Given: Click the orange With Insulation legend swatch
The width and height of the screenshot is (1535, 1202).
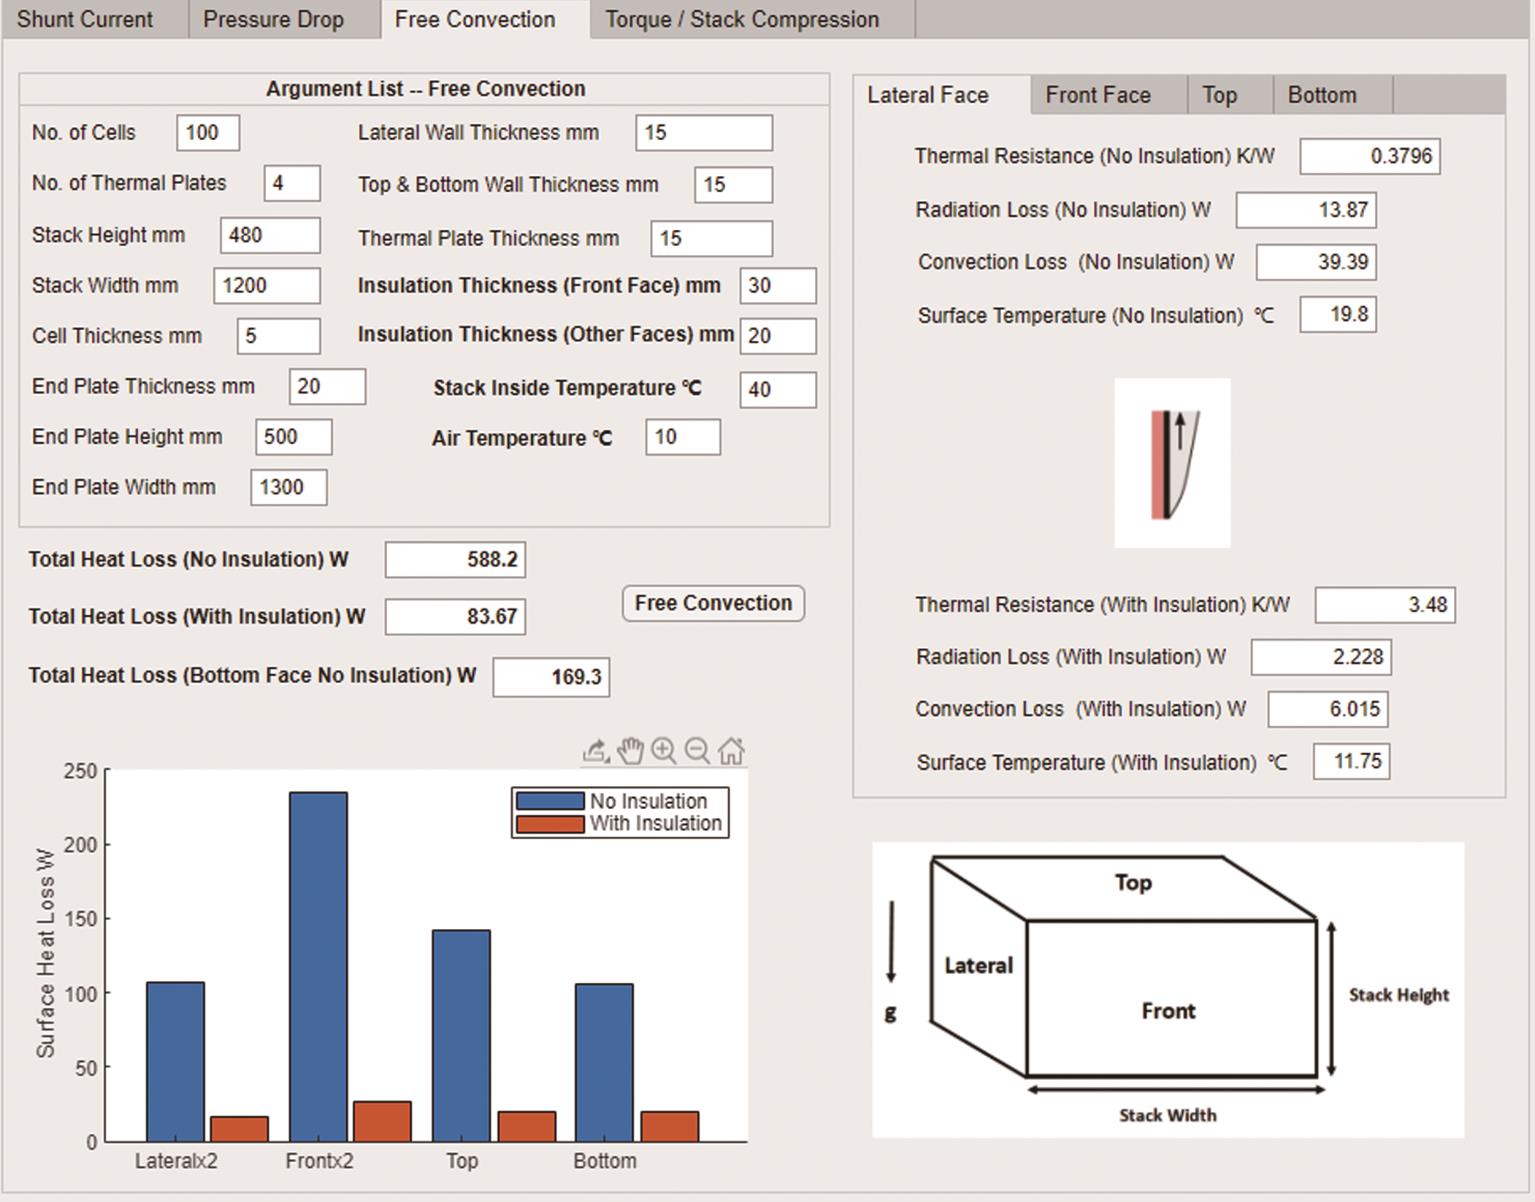Looking at the screenshot, I should pyautogui.click(x=549, y=824).
